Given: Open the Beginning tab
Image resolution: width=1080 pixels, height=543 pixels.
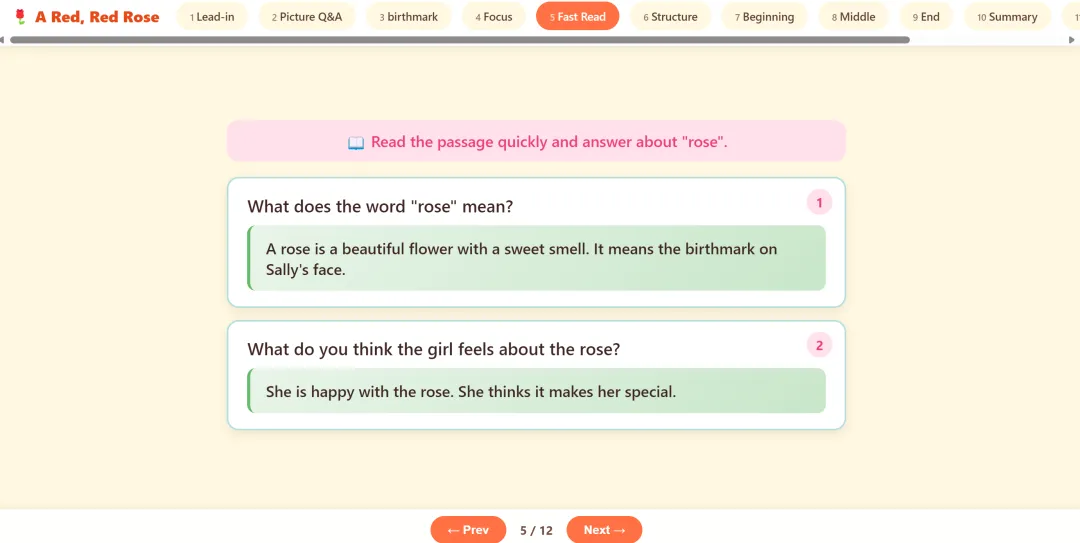Looking at the screenshot, I should click(x=765, y=17).
